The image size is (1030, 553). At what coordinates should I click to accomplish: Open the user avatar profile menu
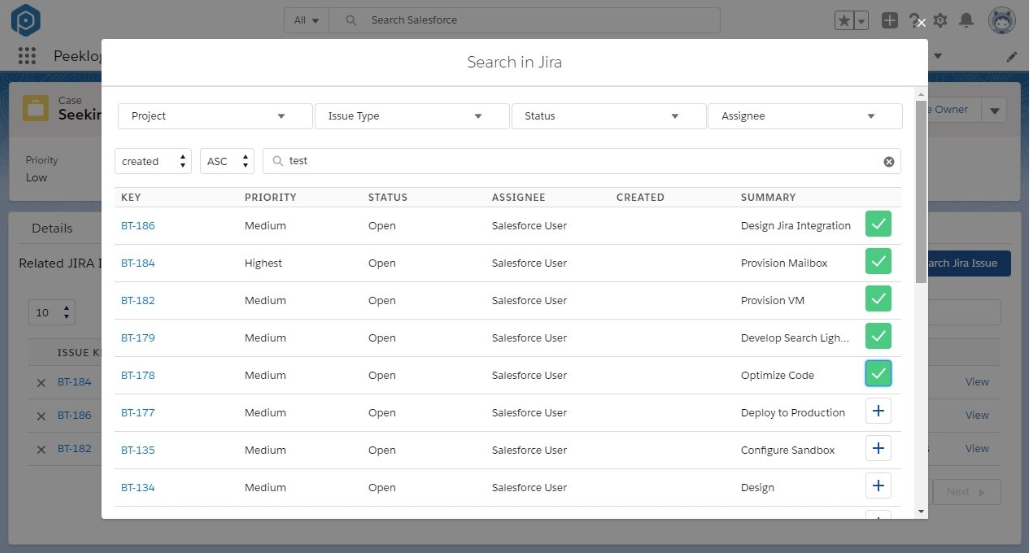click(1002, 20)
